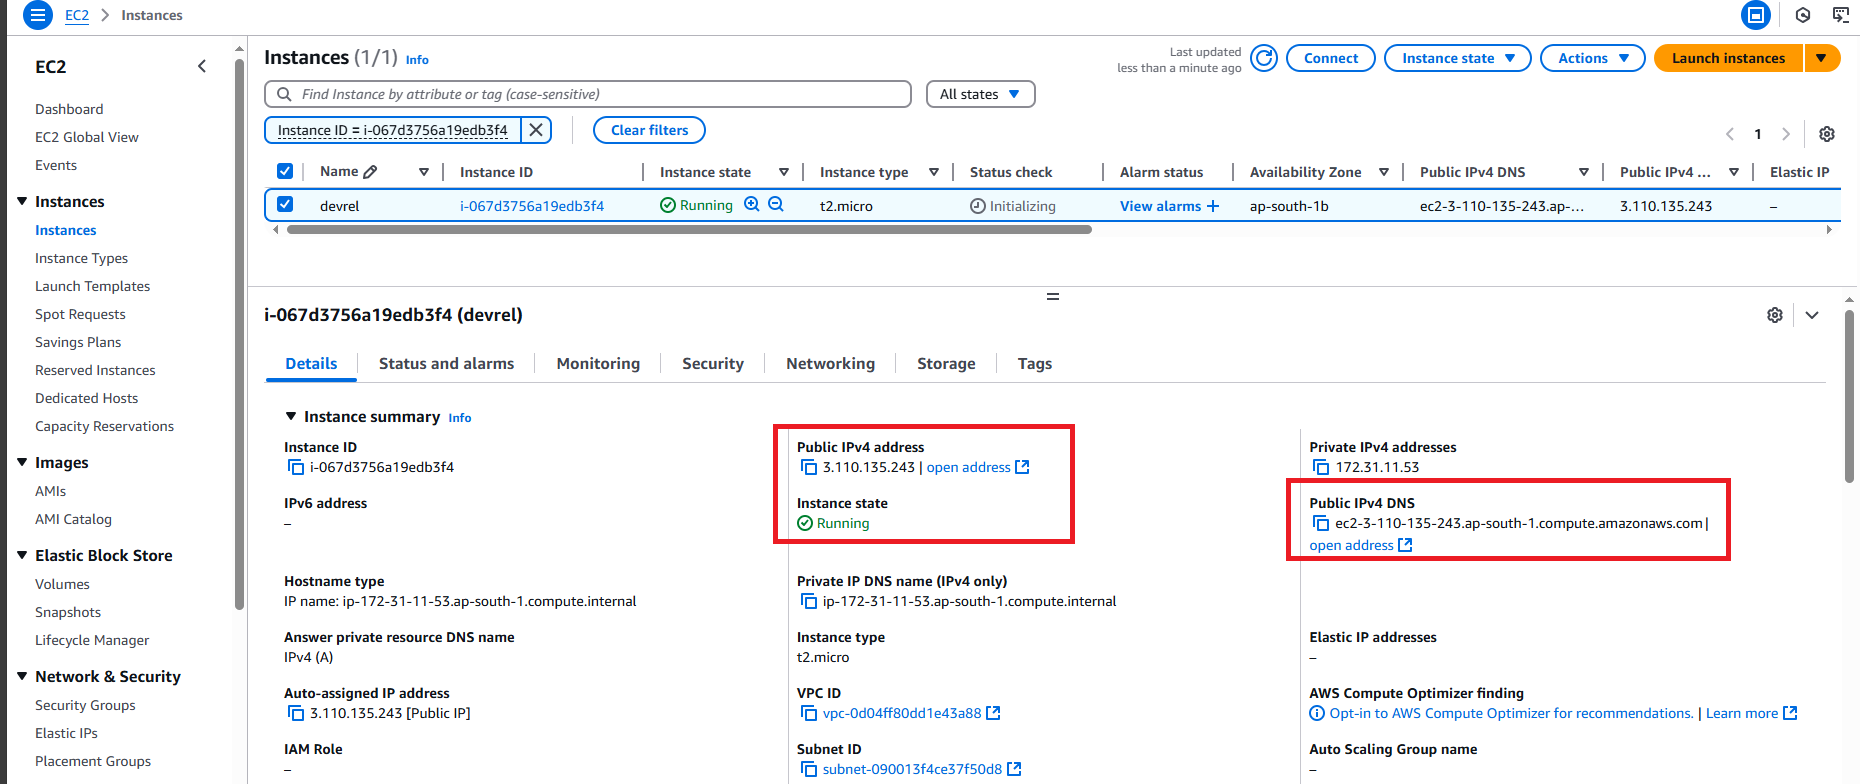The width and height of the screenshot is (1860, 784).
Task: Click Info link beside Instances heading
Action: 417,60
